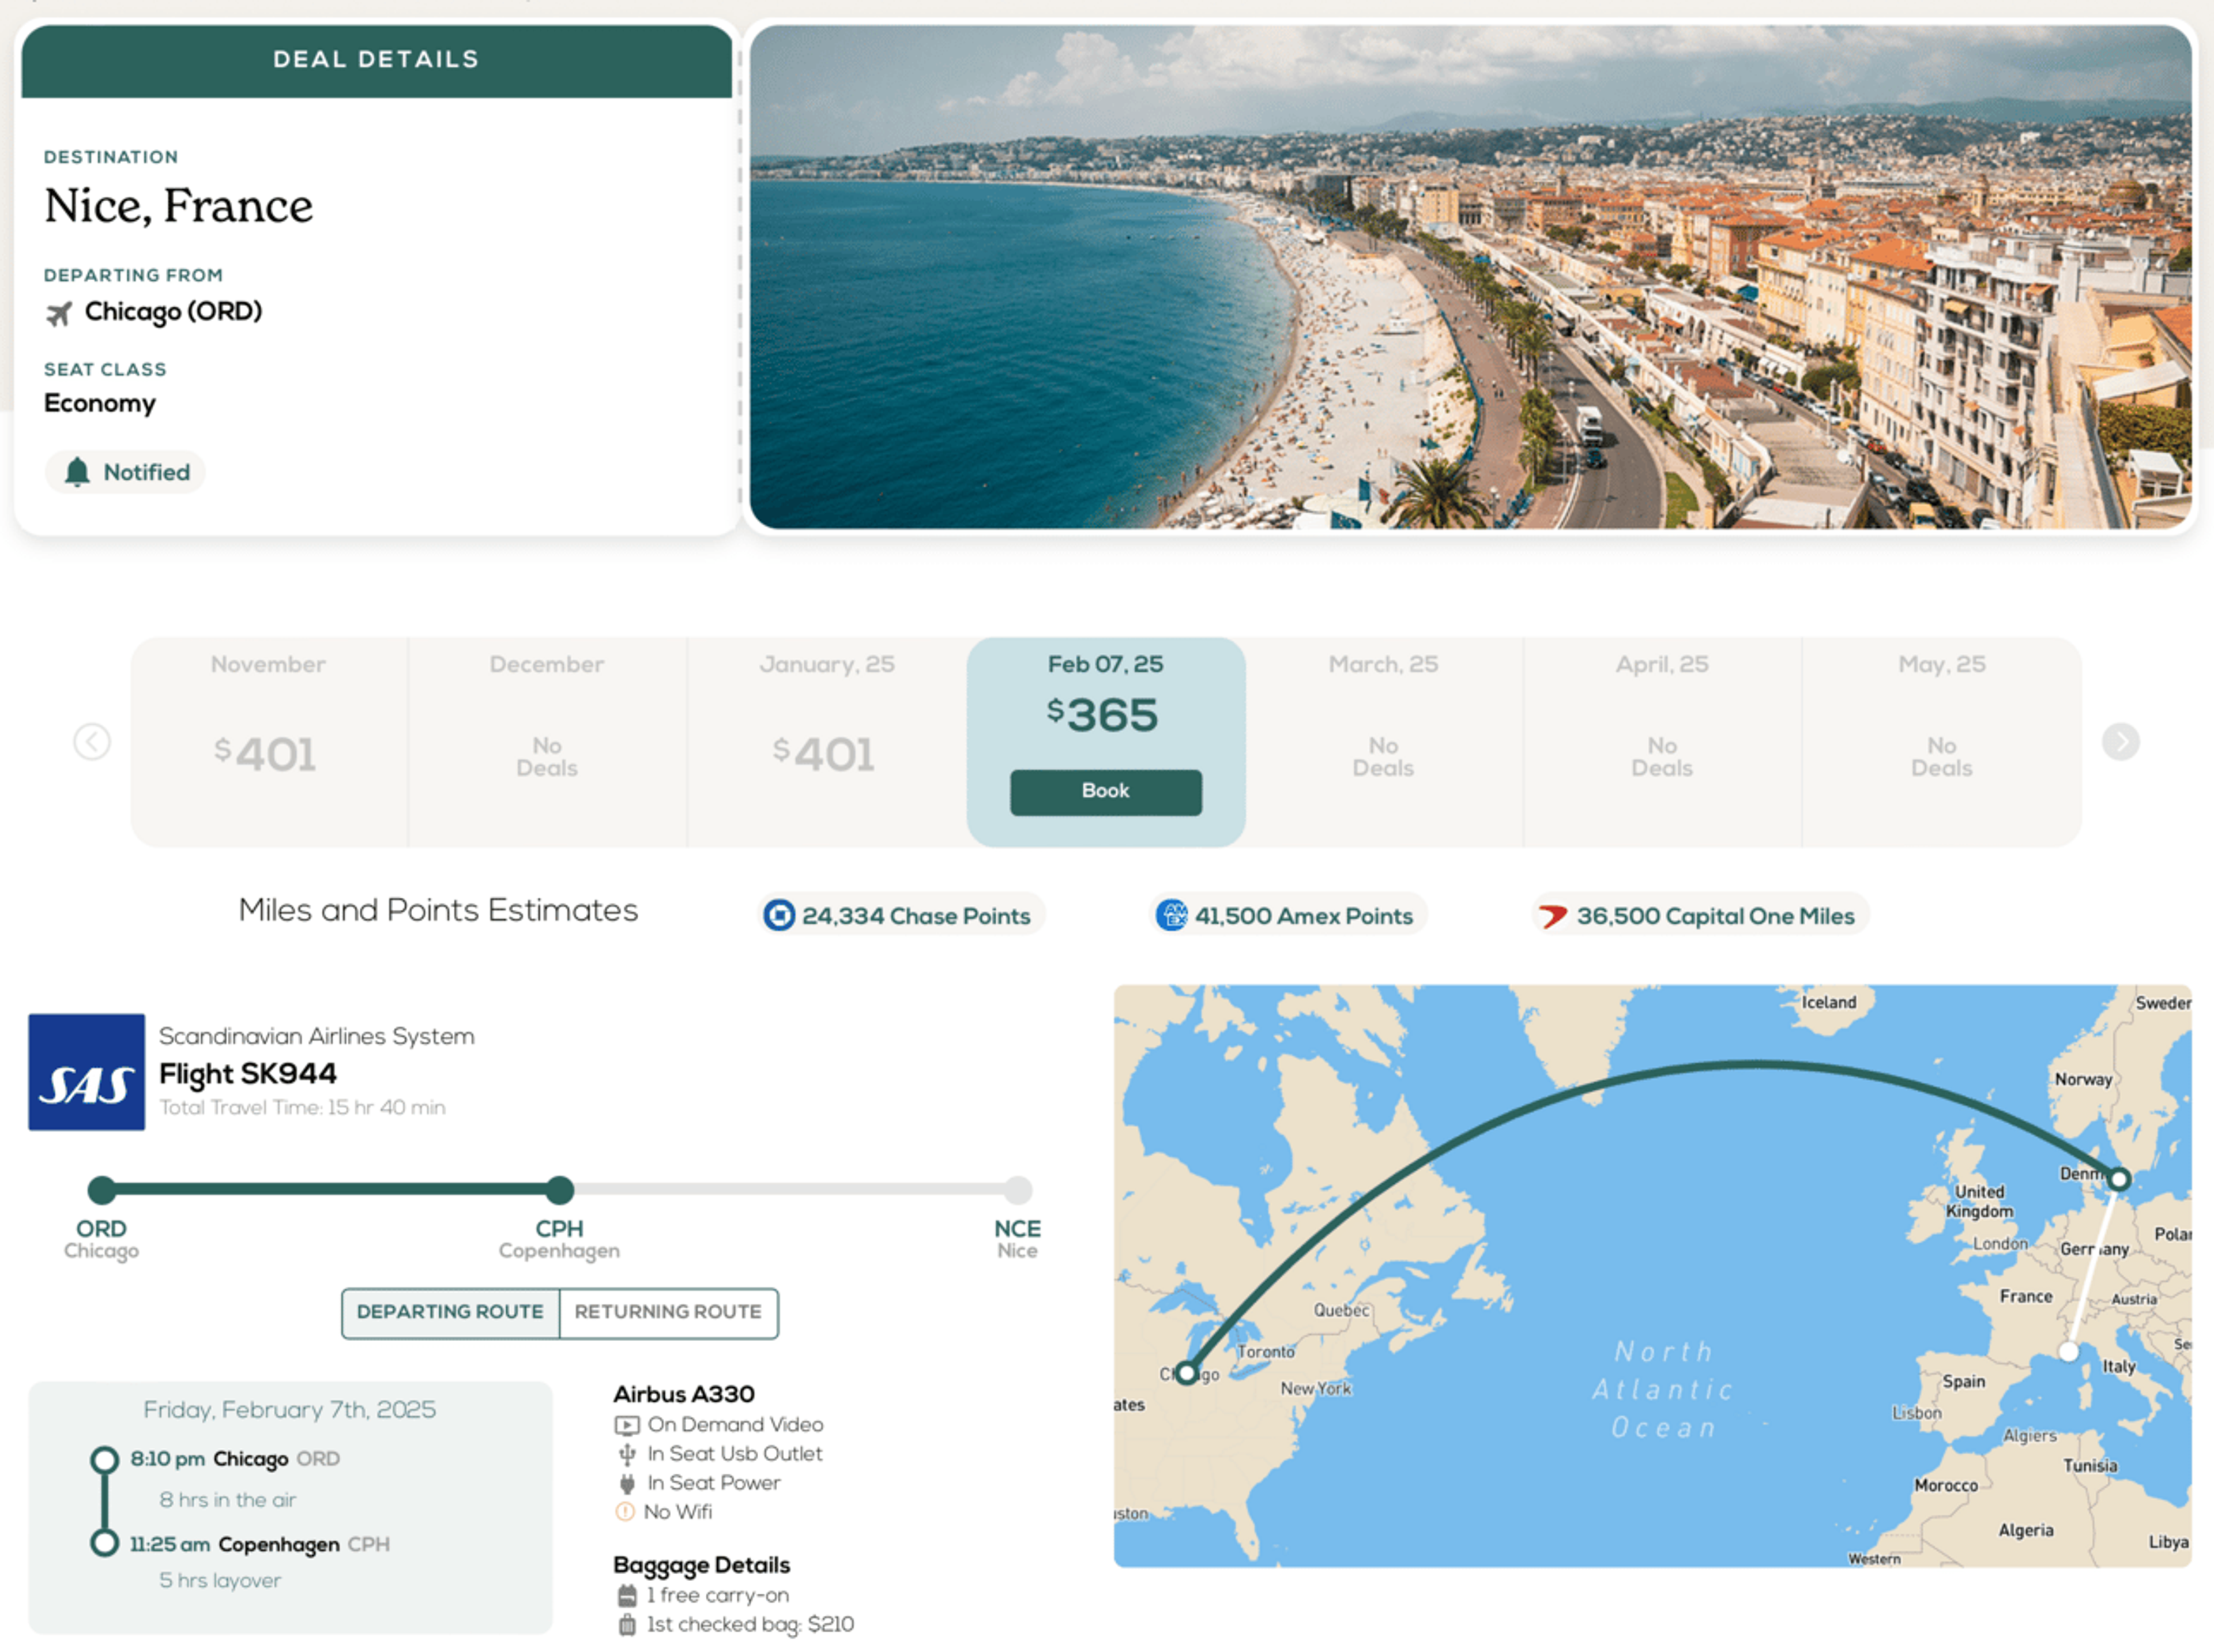2214x1652 pixels.
Task: Click the In Seat Usb Outlet icon
Action: (627, 1454)
